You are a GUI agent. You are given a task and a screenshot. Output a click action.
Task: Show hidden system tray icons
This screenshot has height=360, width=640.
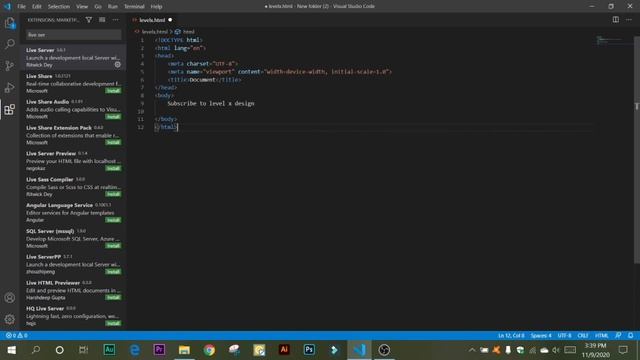472,350
